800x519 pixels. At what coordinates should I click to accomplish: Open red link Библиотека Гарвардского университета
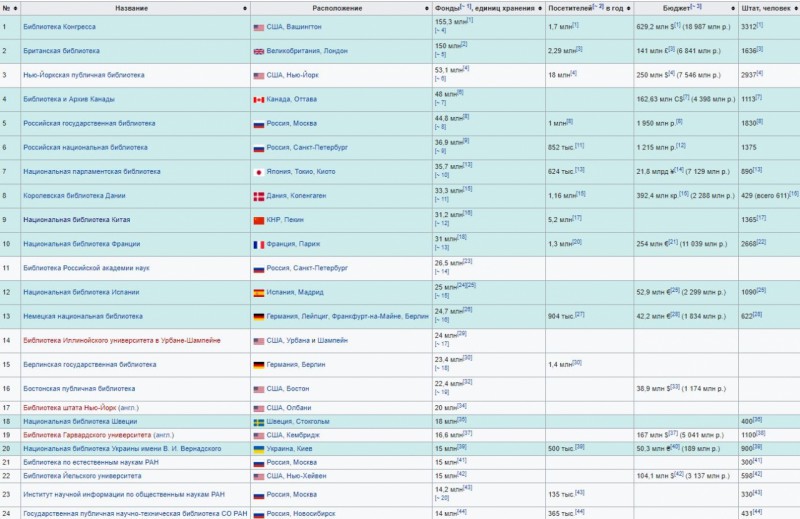point(87,435)
